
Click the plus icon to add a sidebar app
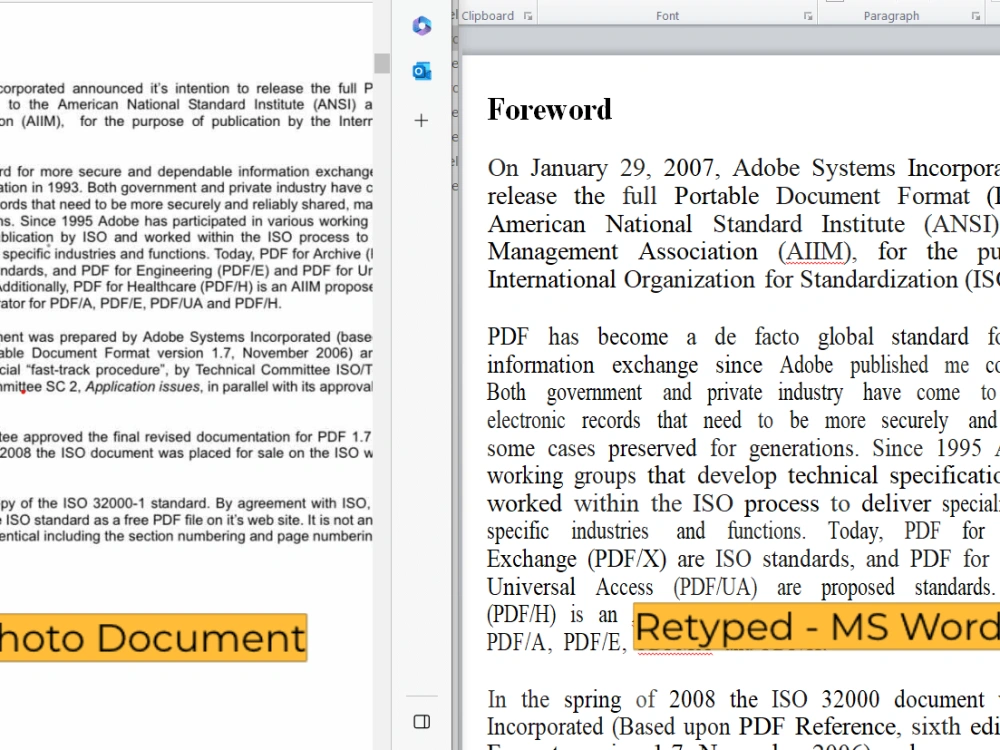[x=421, y=121]
